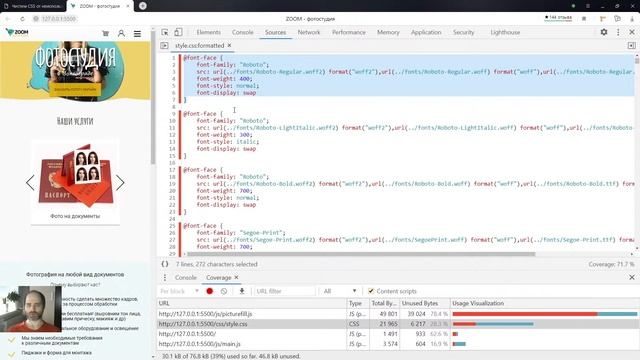Sort coverage by Type column
This screenshot has width=640, height=360.
pyautogui.click(x=358, y=303)
